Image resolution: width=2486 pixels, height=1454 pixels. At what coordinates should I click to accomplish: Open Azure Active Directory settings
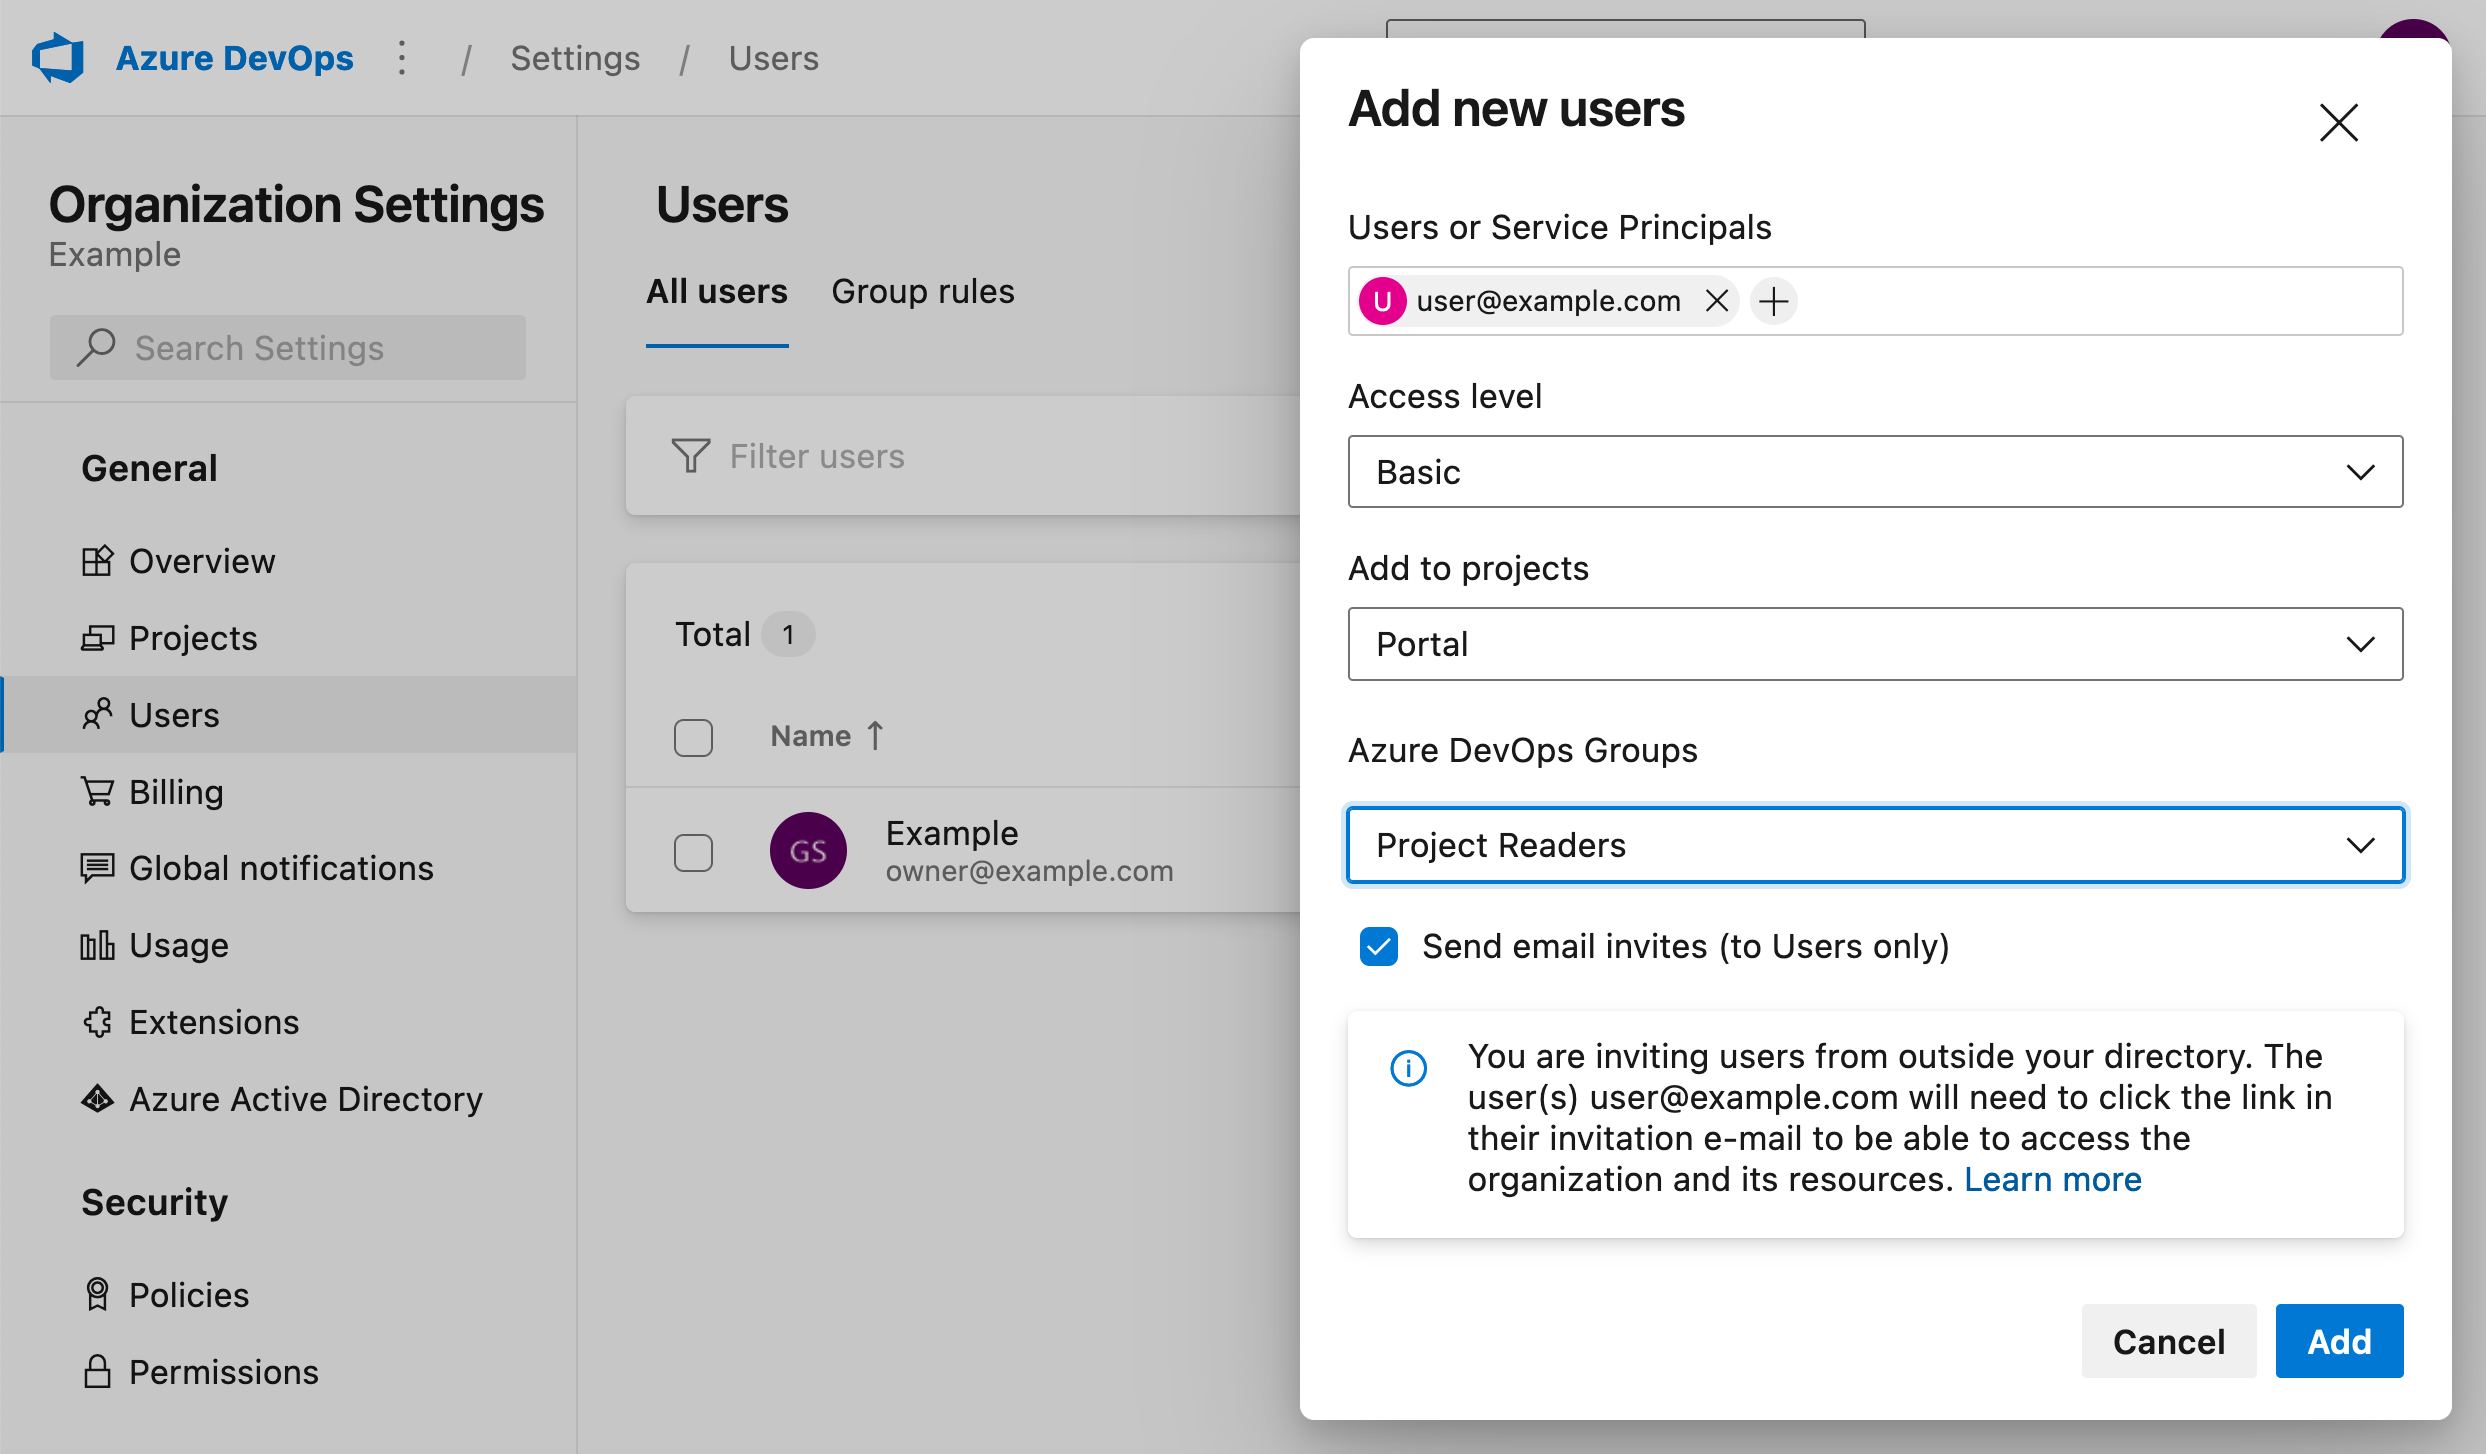click(x=288, y=1099)
